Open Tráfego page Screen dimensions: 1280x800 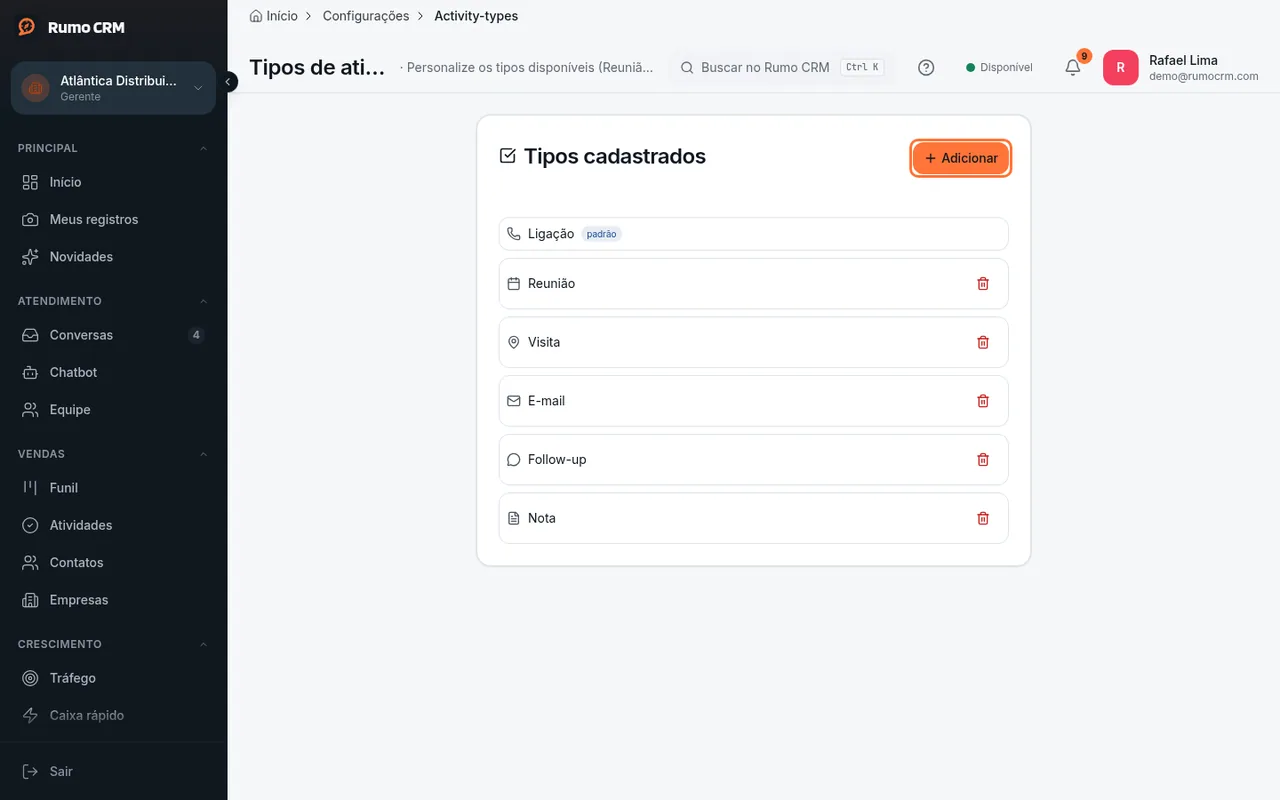[113, 678]
